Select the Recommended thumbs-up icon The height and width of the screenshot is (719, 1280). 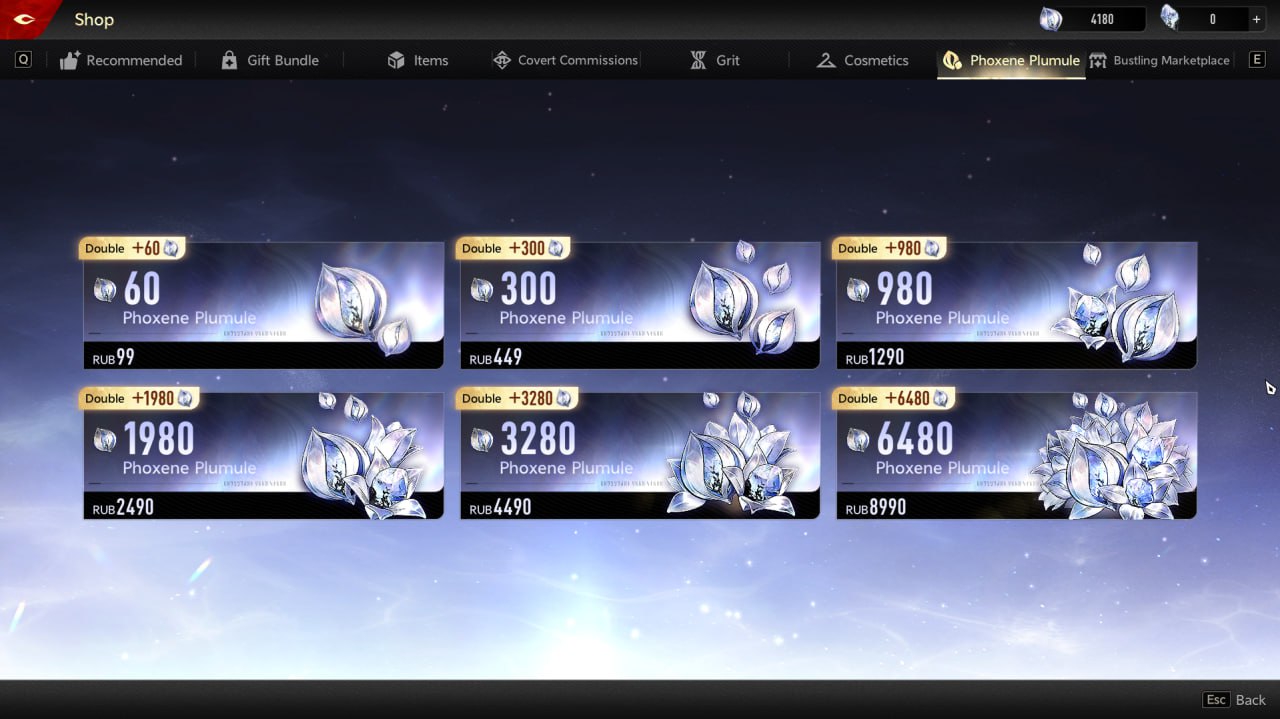pos(69,60)
